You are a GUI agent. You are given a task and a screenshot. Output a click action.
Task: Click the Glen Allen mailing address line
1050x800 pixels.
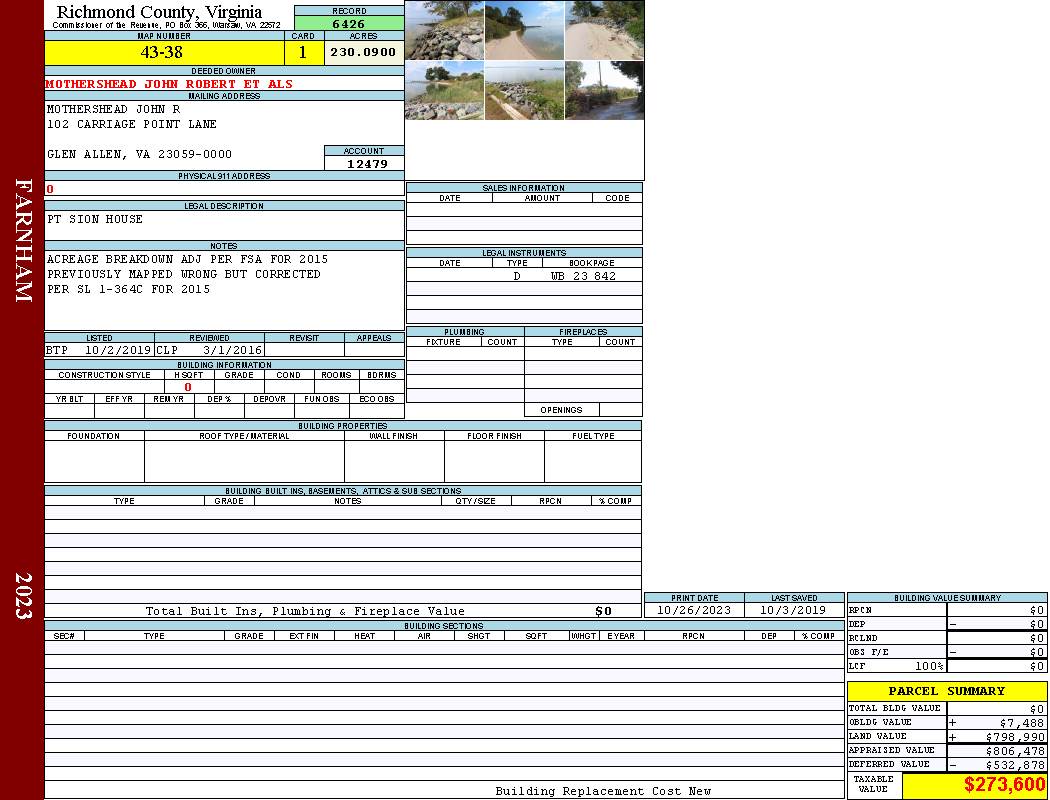click(139, 154)
